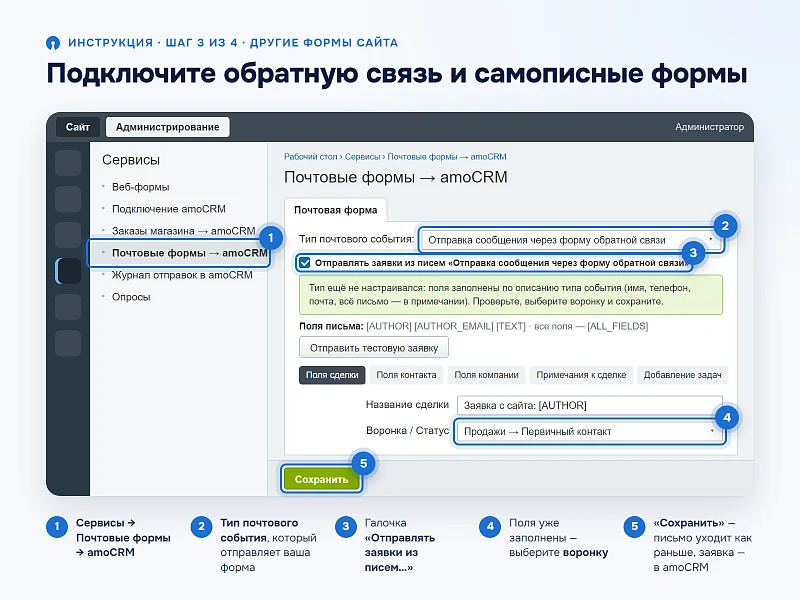The image size is (800, 600).
Task: Click Почтовые формы → amoCRM breadcrumb
Action: pos(447,157)
